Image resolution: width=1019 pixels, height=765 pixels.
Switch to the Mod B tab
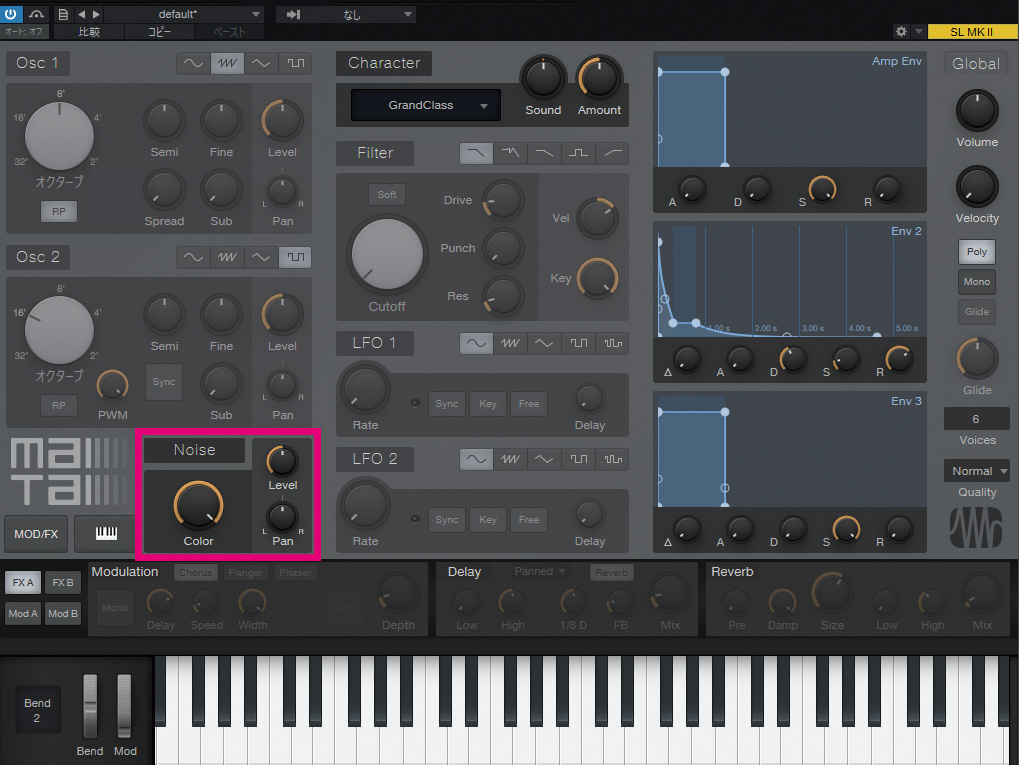[63, 614]
